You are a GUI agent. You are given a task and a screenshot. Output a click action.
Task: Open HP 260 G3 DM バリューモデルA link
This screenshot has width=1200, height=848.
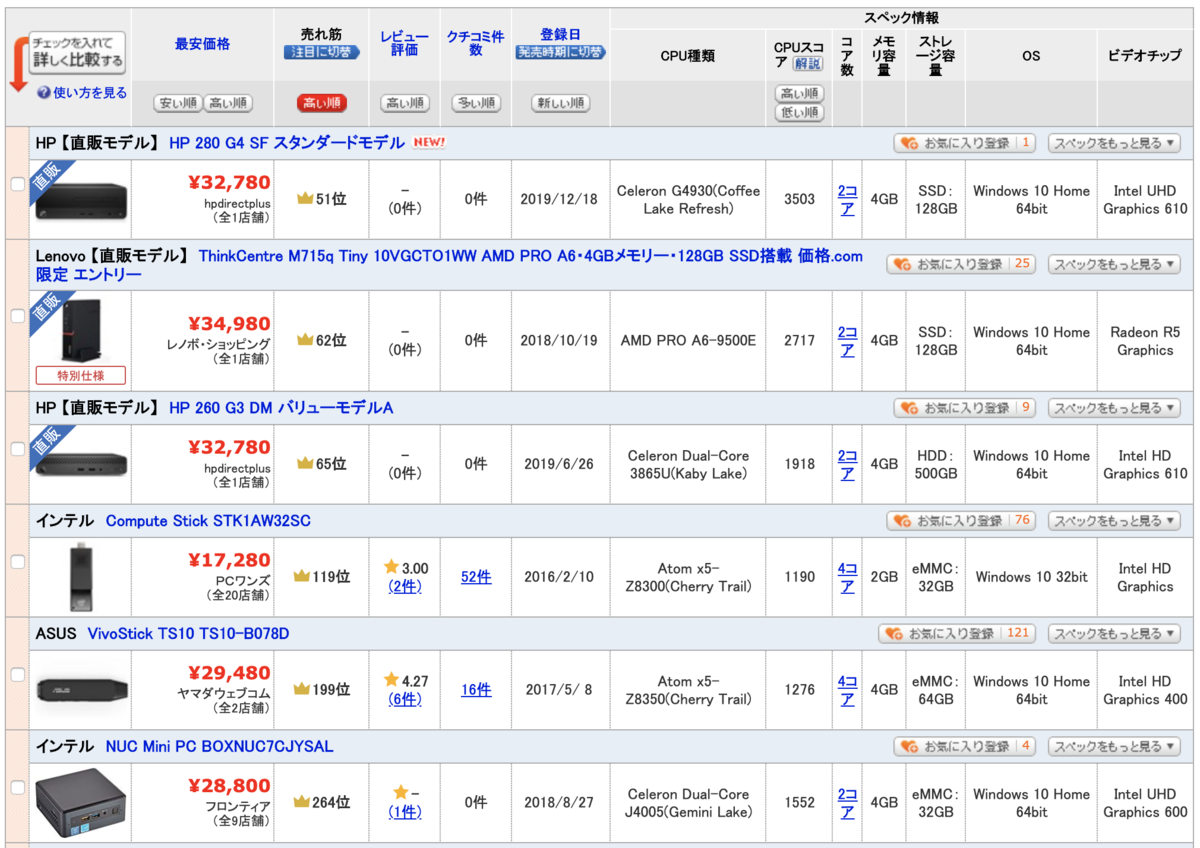[x=281, y=408]
